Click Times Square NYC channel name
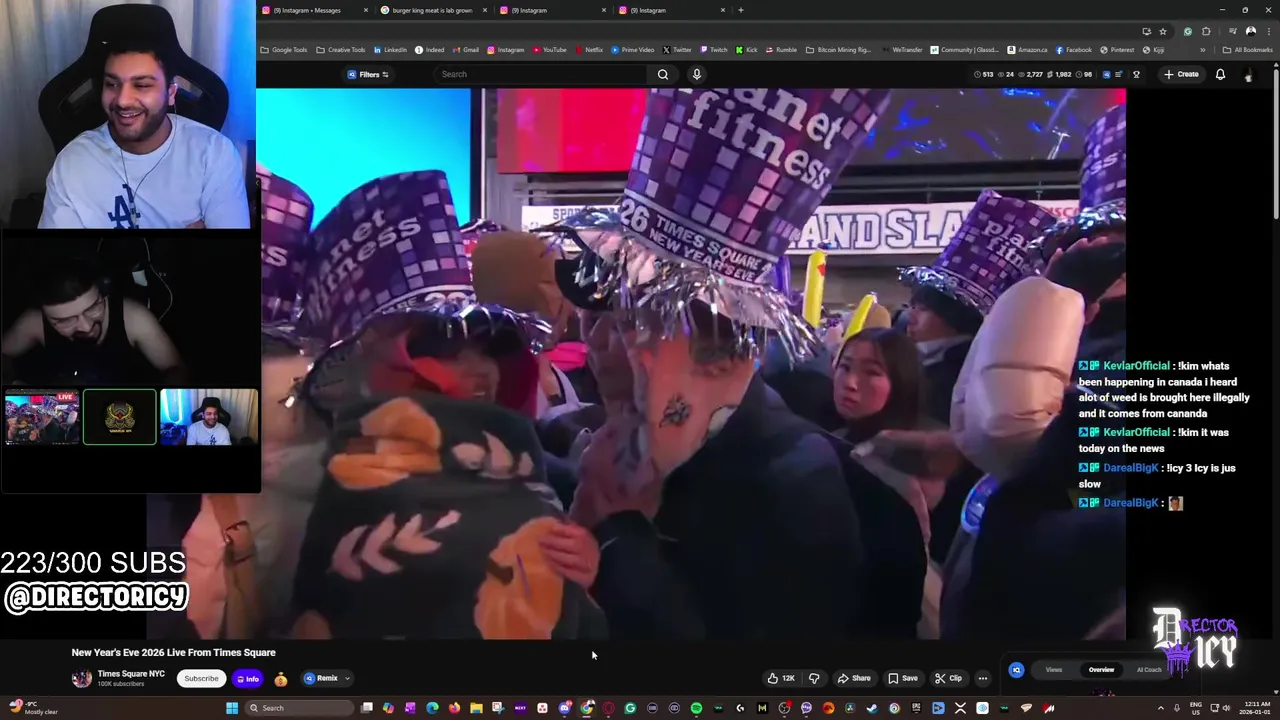Image resolution: width=1280 pixels, height=720 pixels. [131, 674]
